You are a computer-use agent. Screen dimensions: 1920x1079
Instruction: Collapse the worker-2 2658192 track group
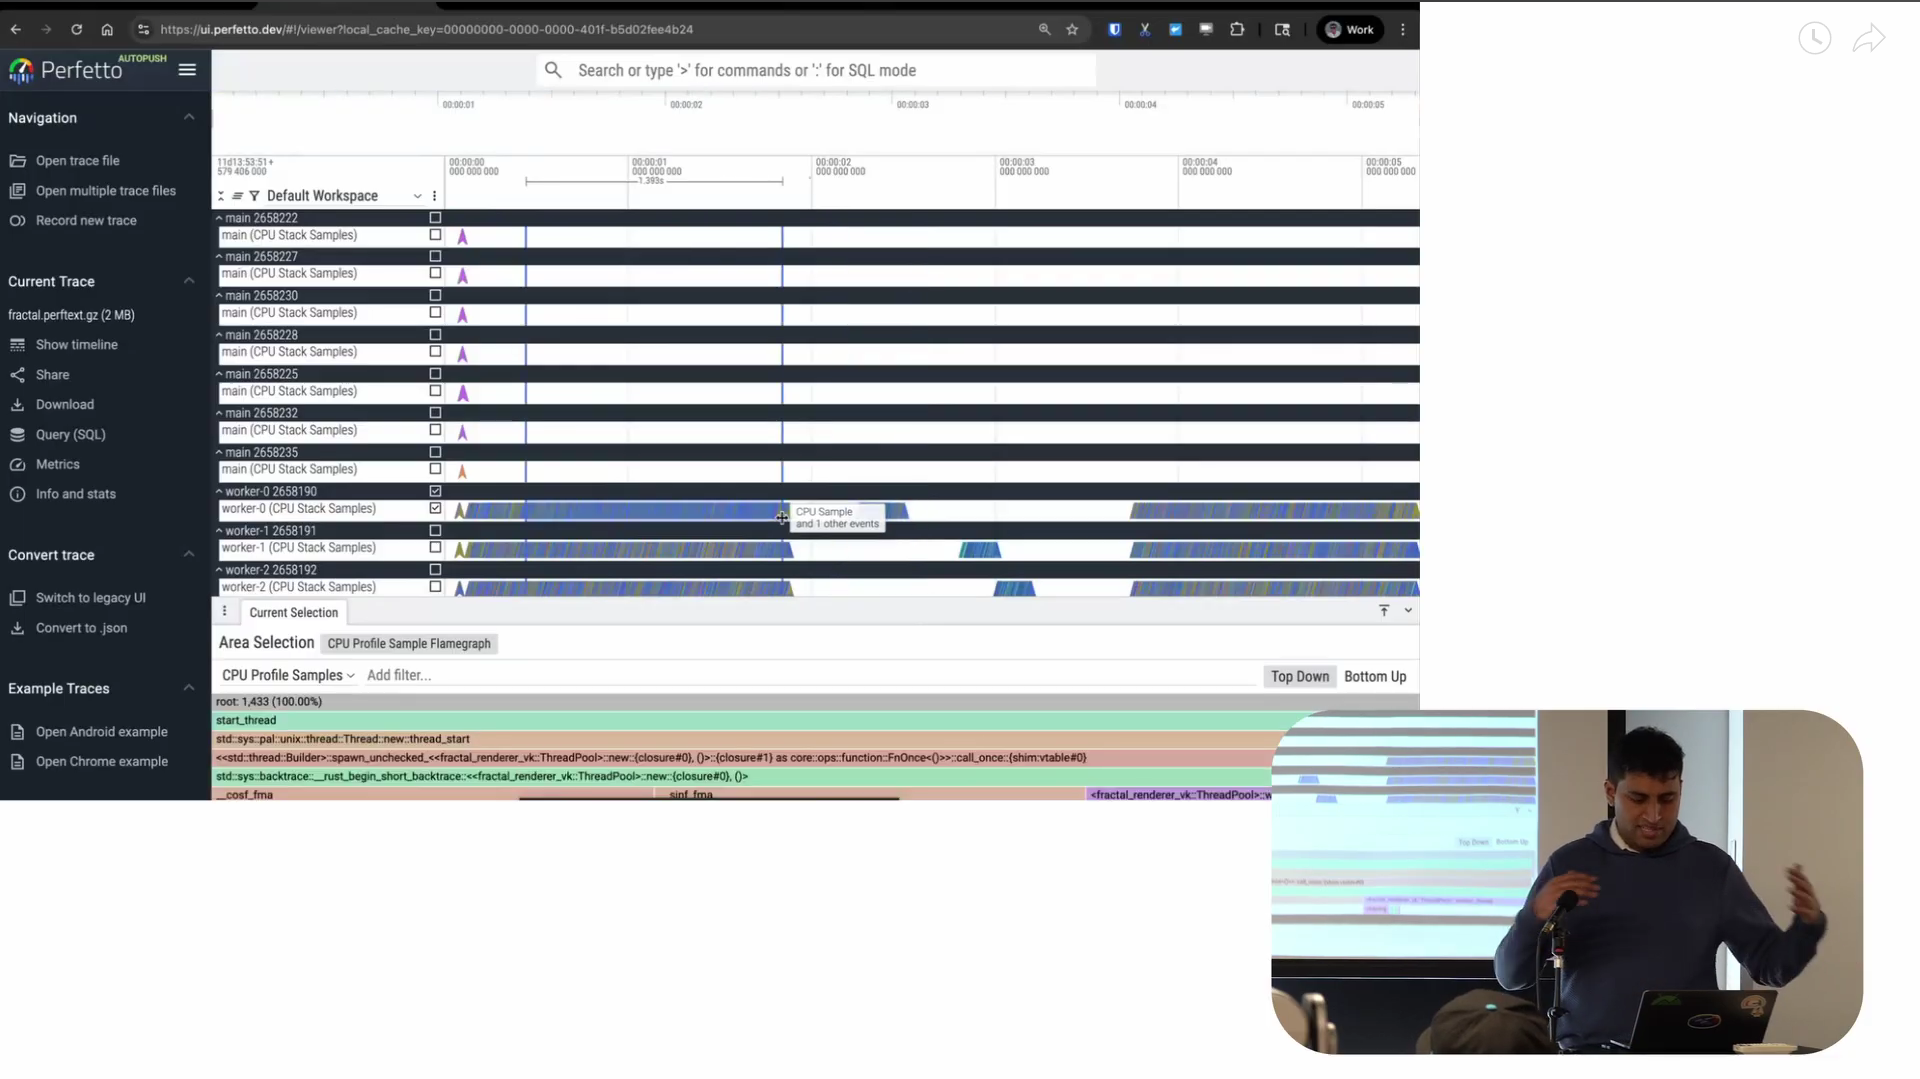(218, 569)
